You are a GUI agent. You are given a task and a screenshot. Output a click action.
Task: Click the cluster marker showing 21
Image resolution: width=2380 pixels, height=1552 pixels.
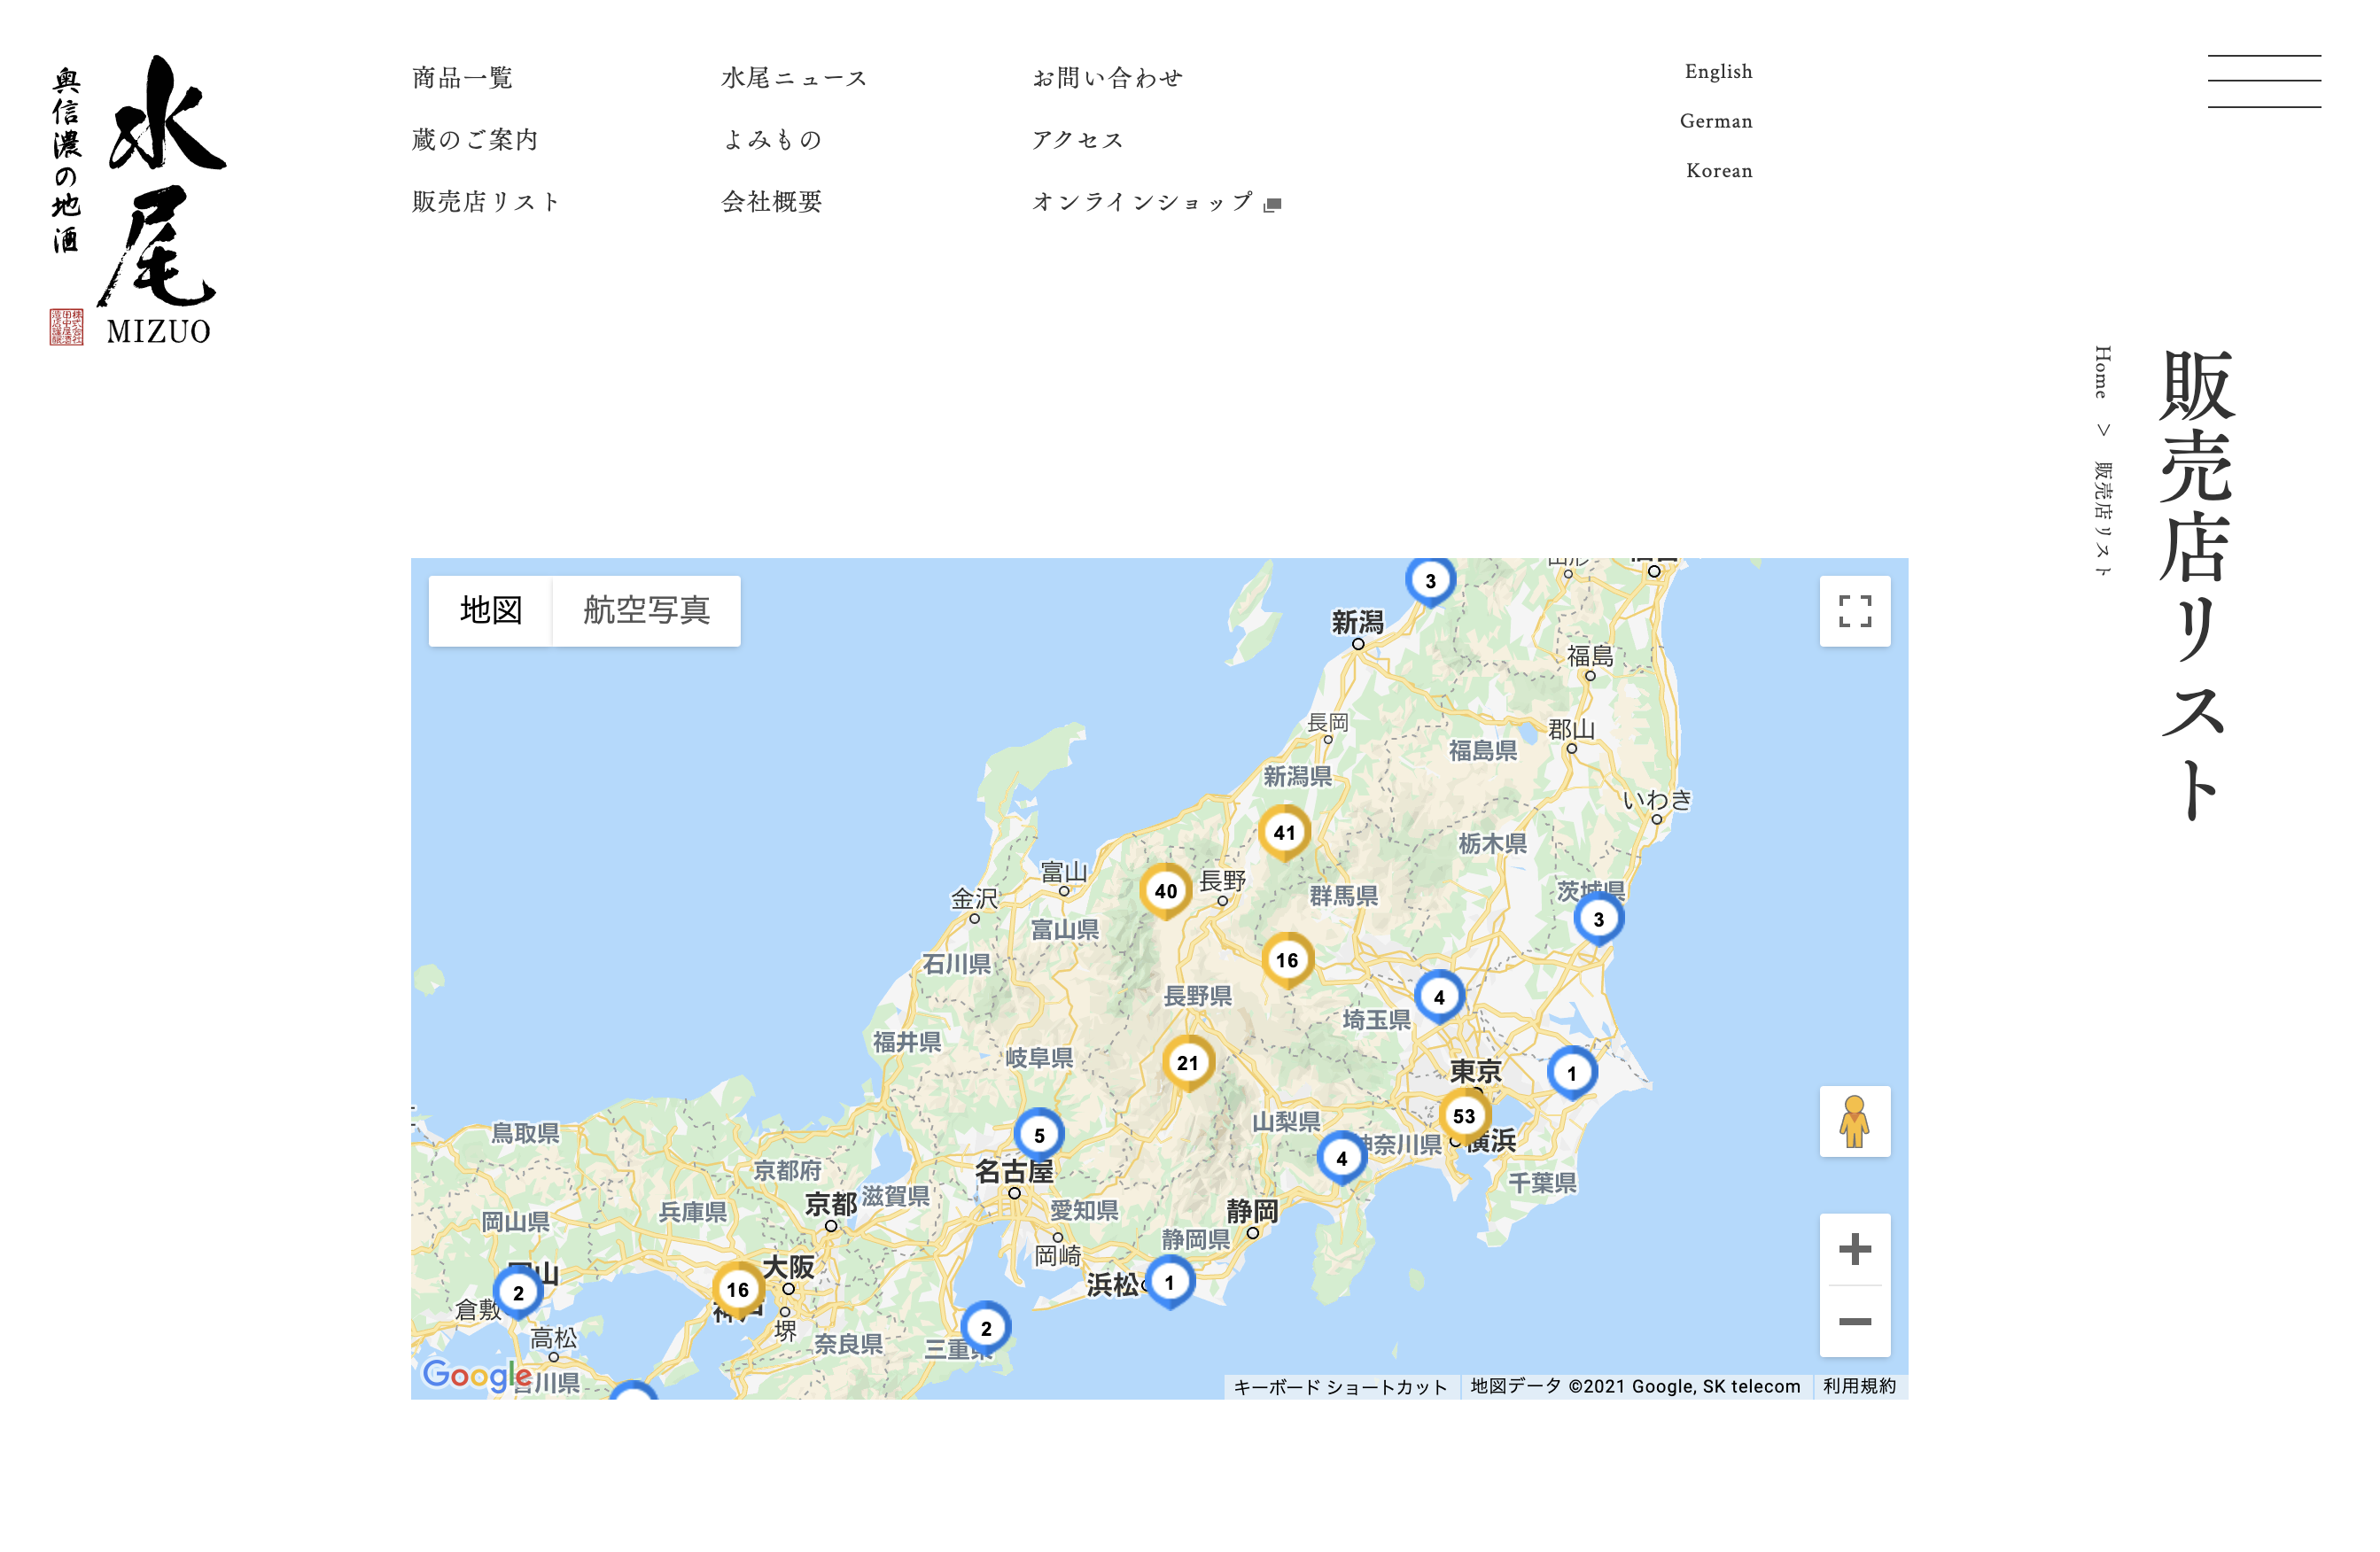pos(1187,1063)
